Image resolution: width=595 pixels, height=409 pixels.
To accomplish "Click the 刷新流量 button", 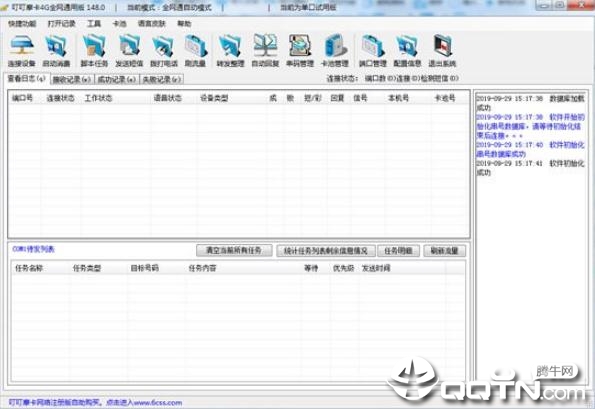I will [444, 250].
